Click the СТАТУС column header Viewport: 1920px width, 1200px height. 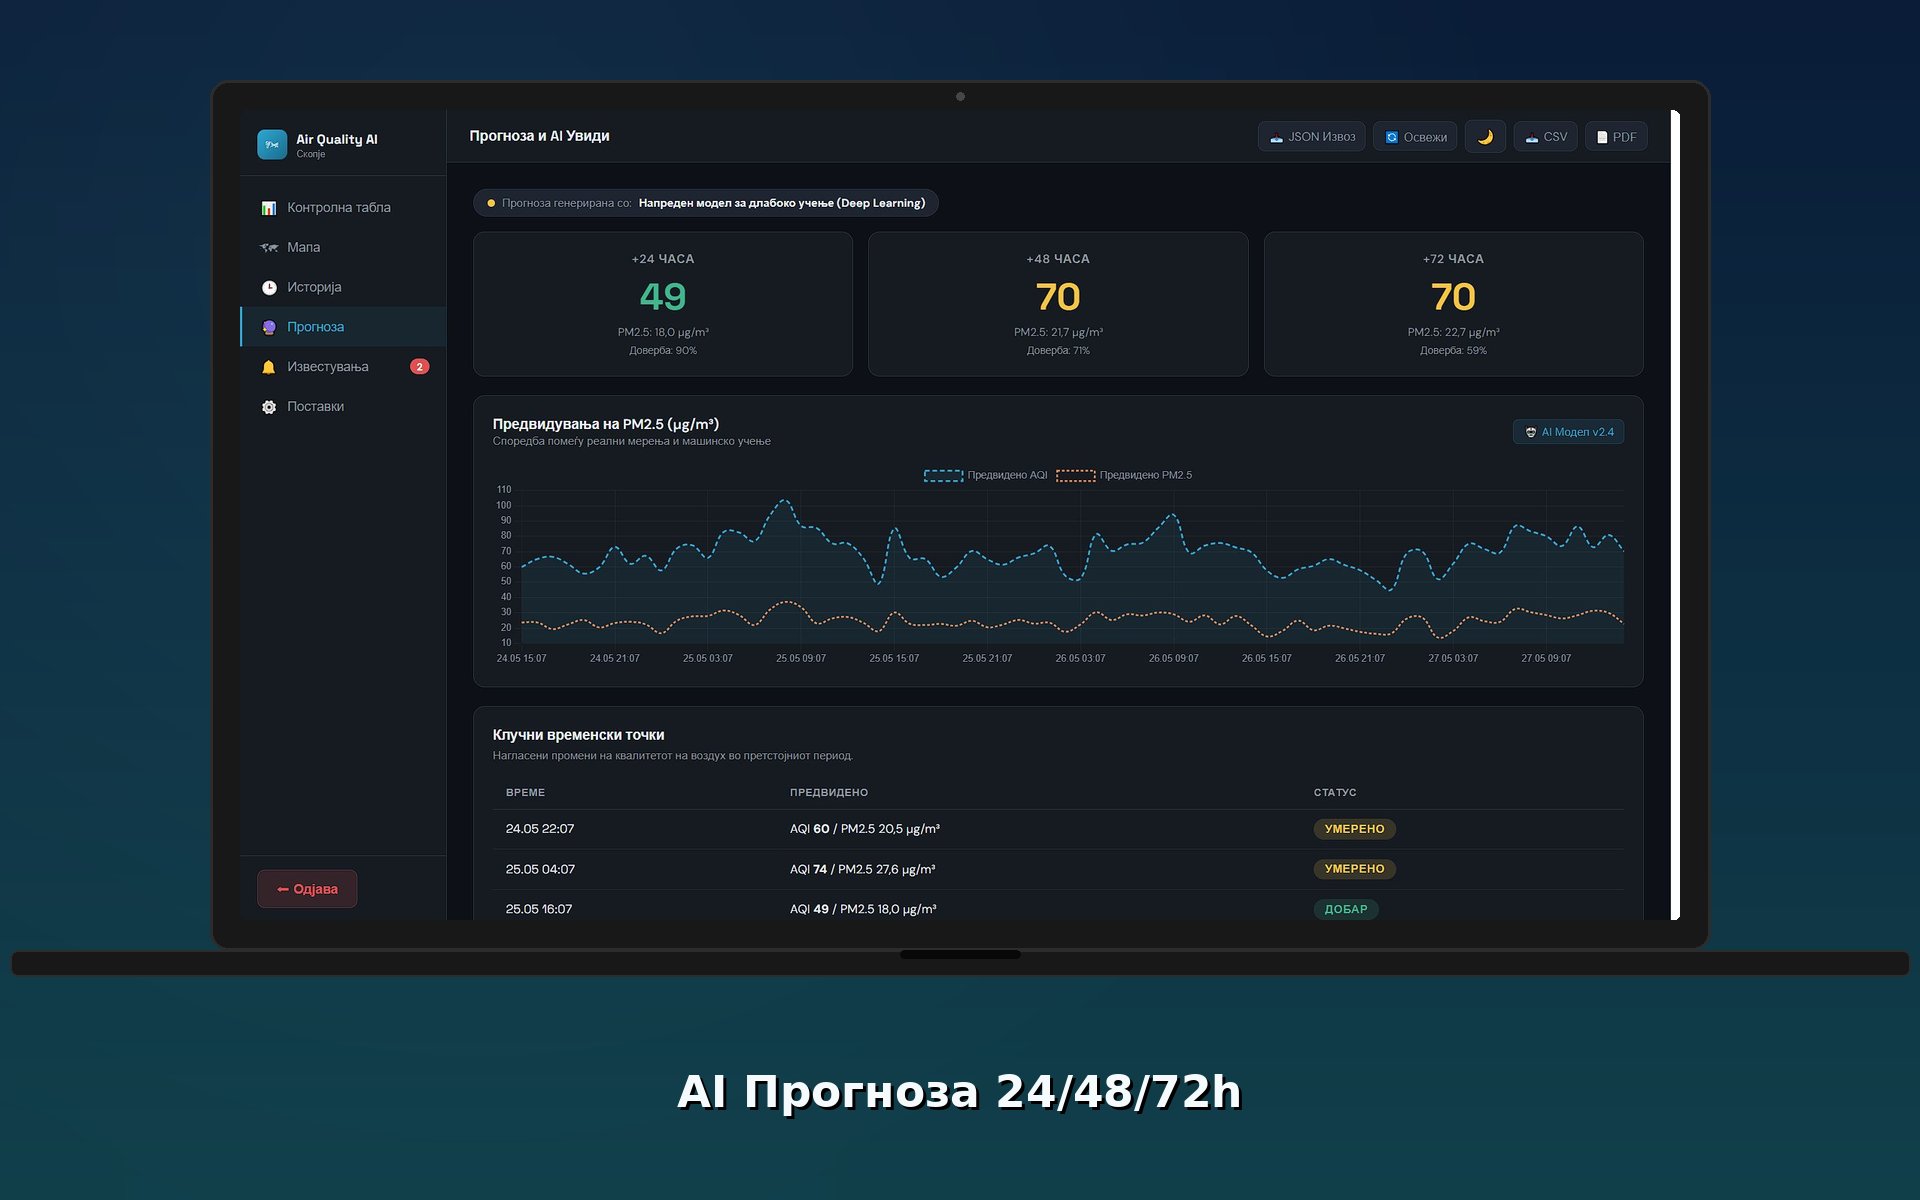[1335, 792]
